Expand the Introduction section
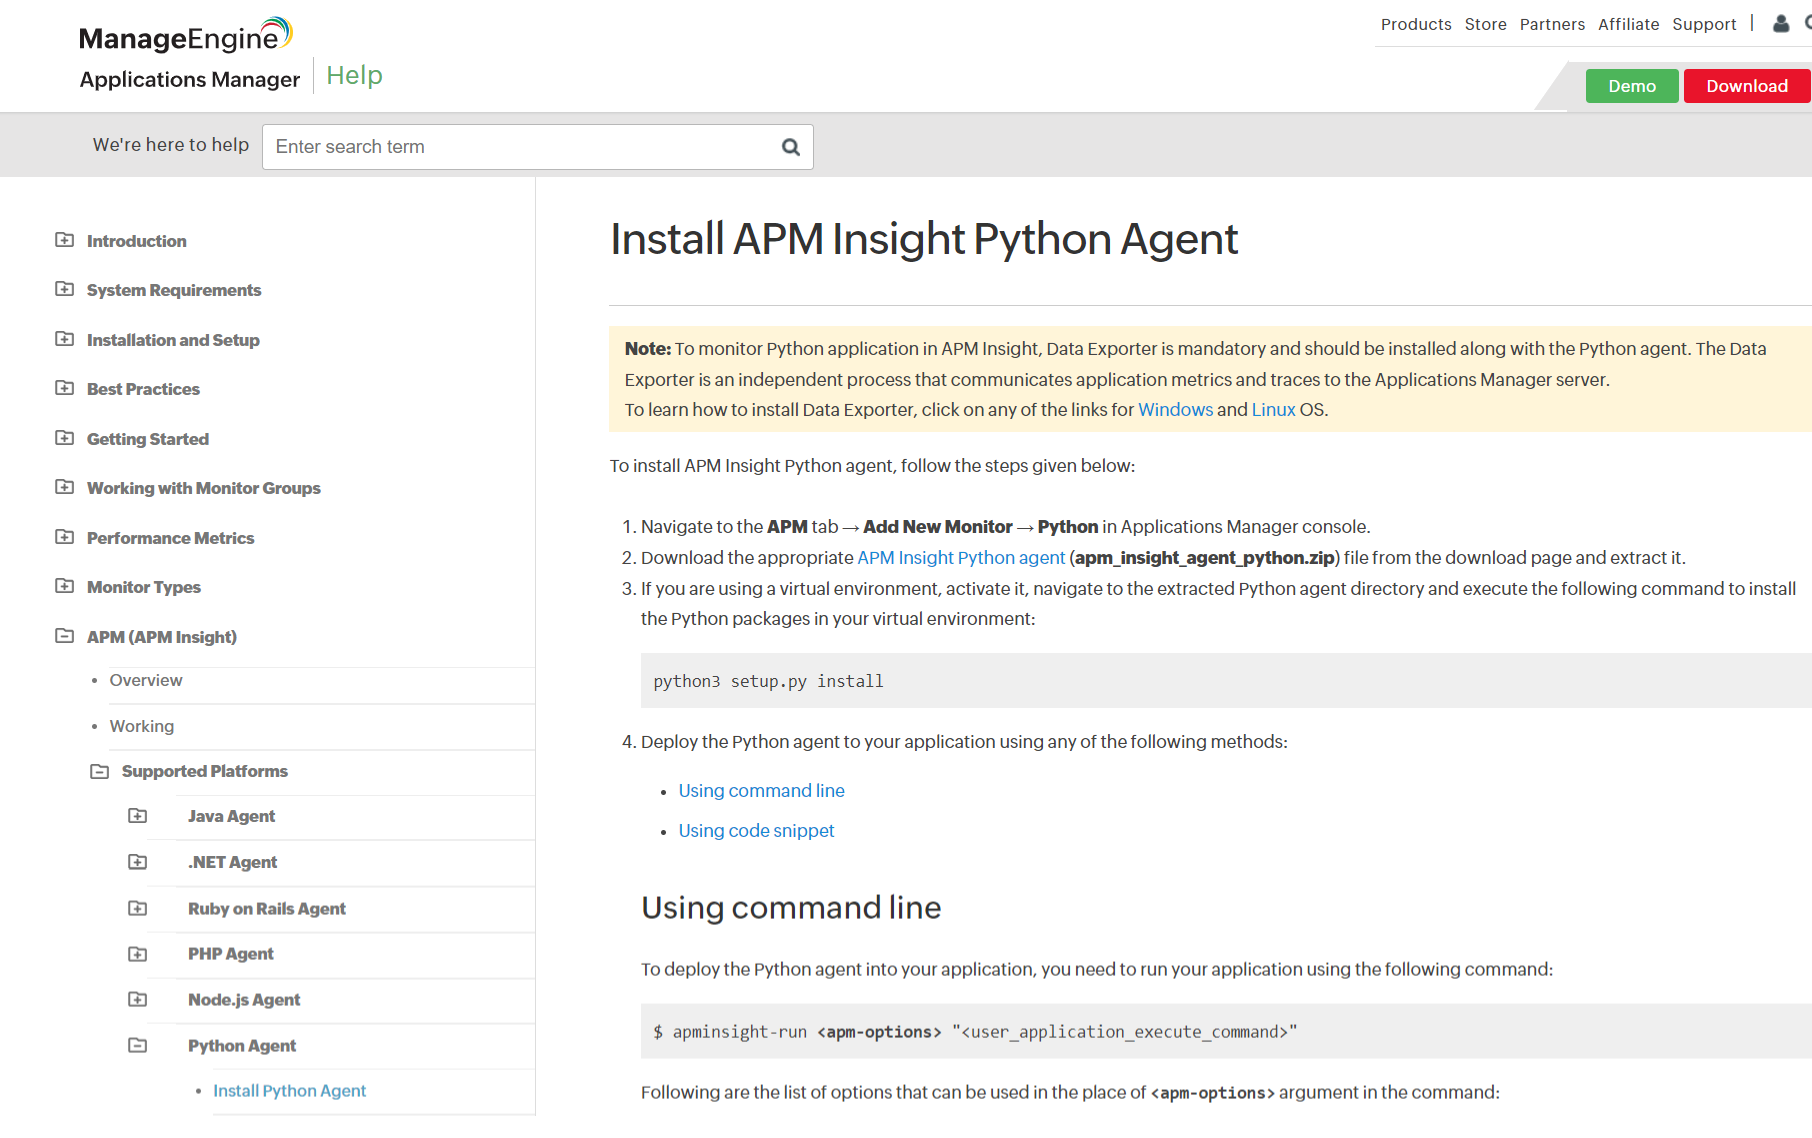This screenshot has width=1812, height=1138. 65,240
